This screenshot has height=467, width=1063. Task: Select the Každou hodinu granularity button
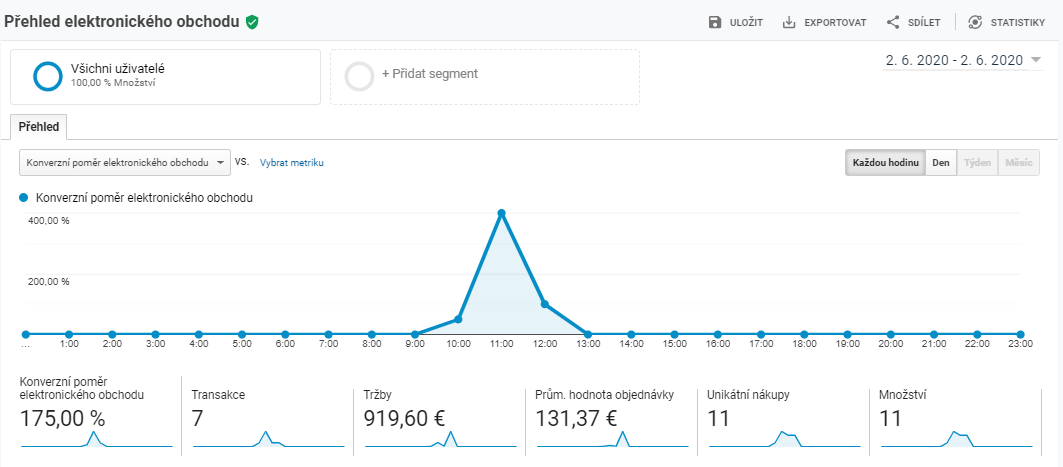[885, 163]
